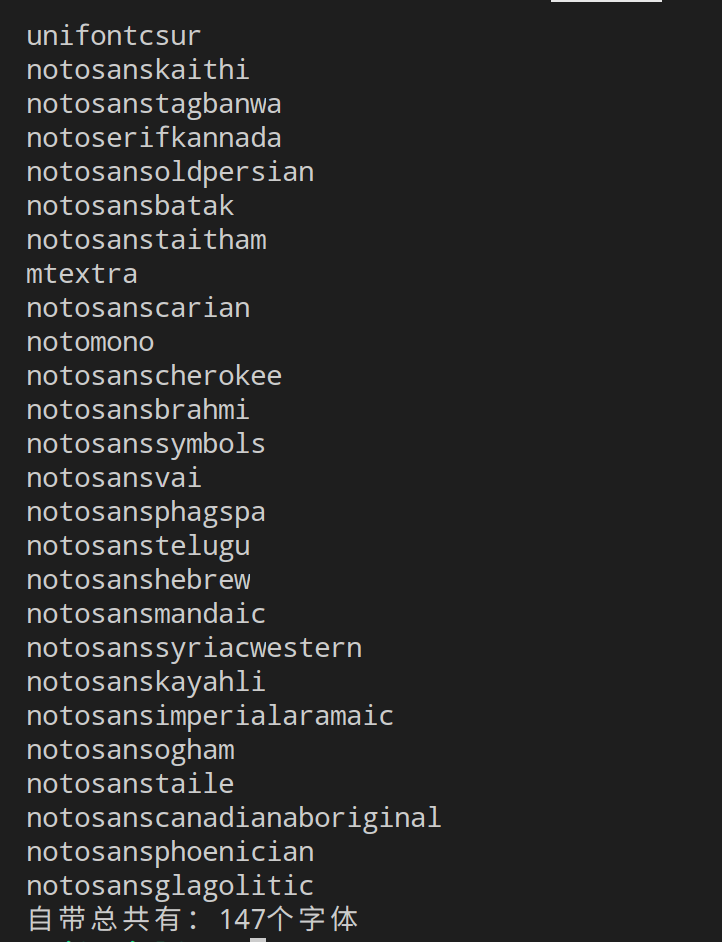Select the notosansvai text
Screen dimensions: 722x942
tap(114, 478)
